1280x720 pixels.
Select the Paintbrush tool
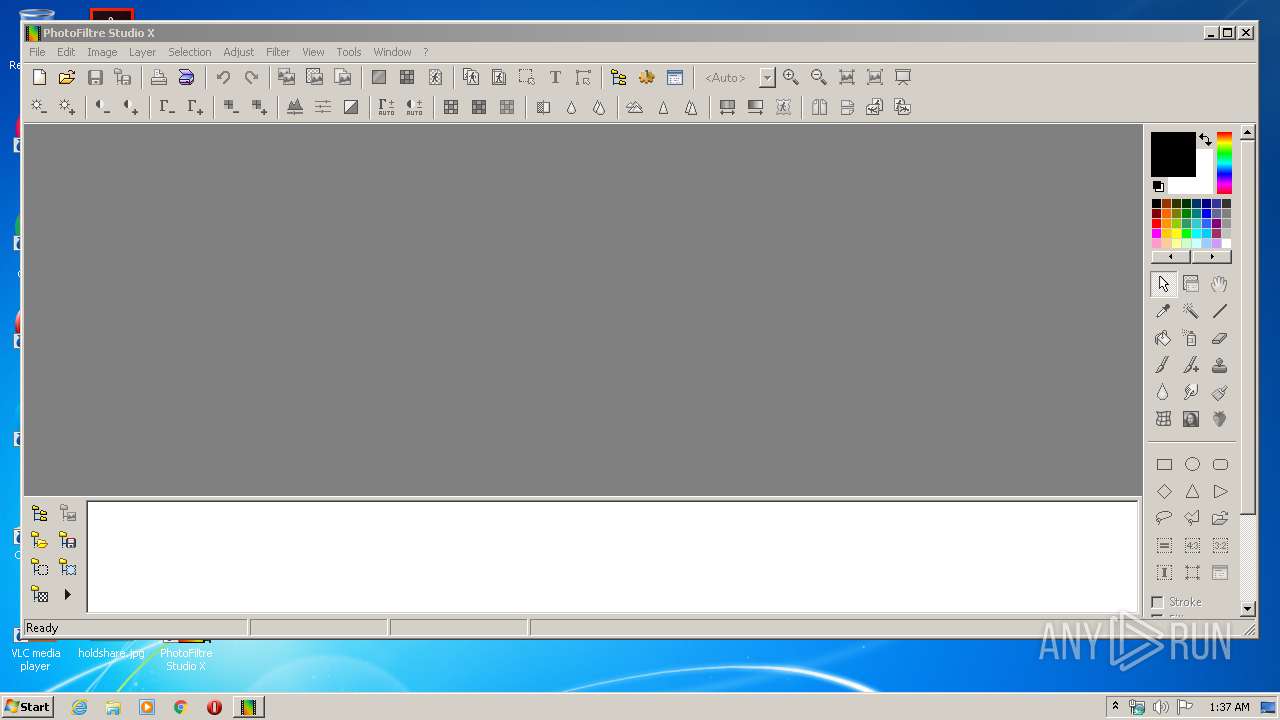pyautogui.click(x=1163, y=365)
